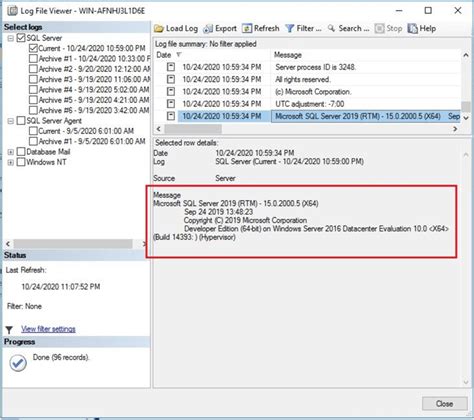The height and width of the screenshot is (420, 474).
Task: Click the Refresh toolbar label
Action: point(267,29)
